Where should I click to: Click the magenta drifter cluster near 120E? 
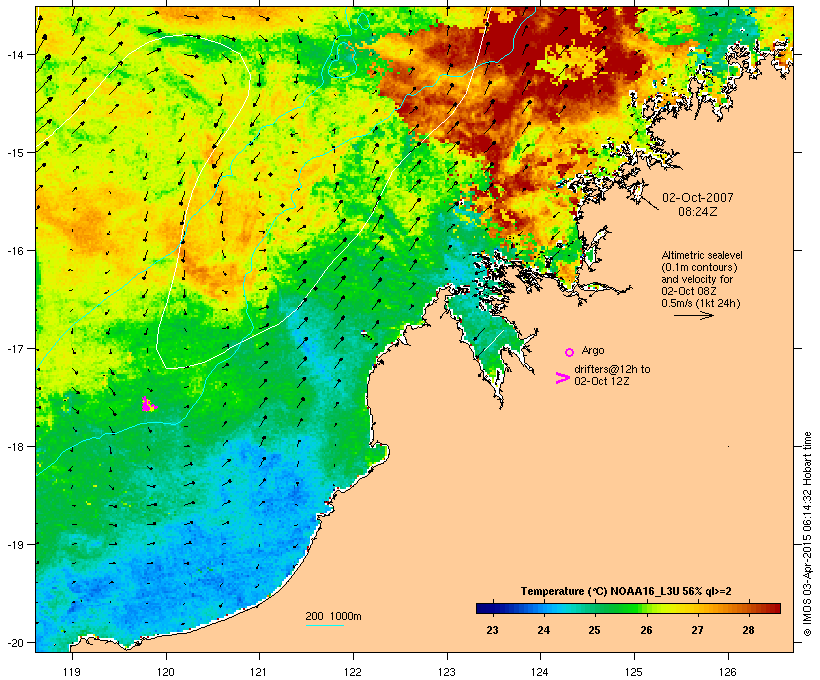pos(149,404)
